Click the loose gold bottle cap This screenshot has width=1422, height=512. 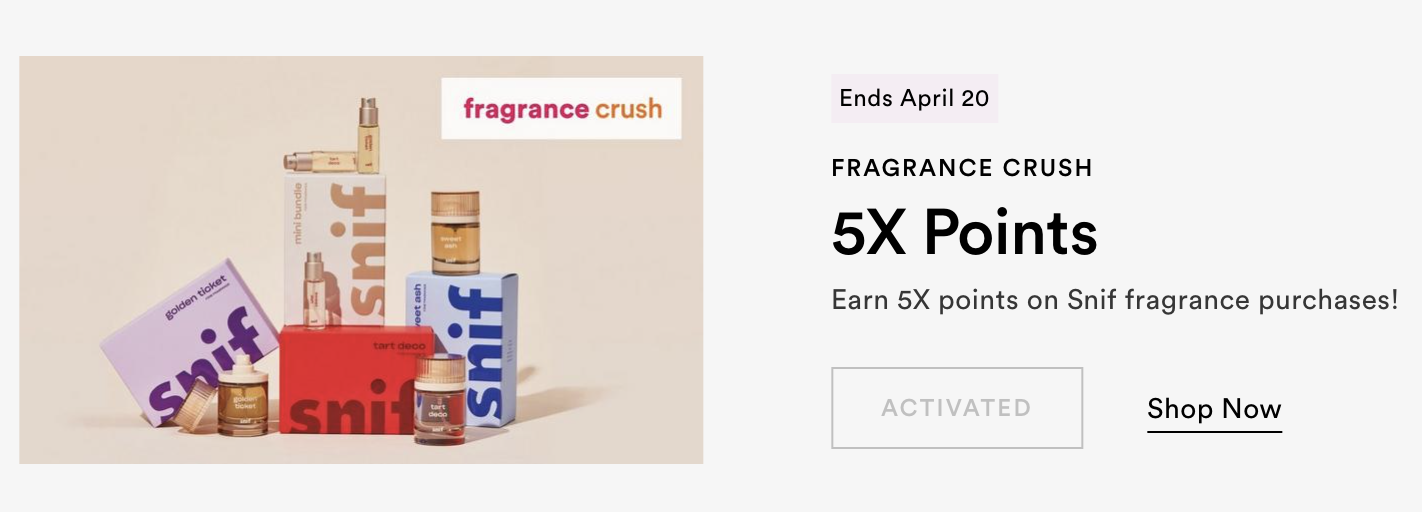click(x=194, y=405)
